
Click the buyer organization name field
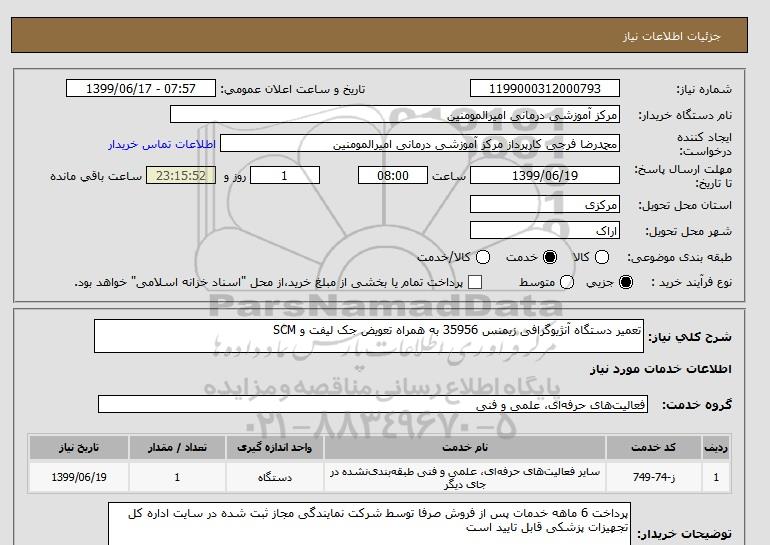click(x=395, y=114)
